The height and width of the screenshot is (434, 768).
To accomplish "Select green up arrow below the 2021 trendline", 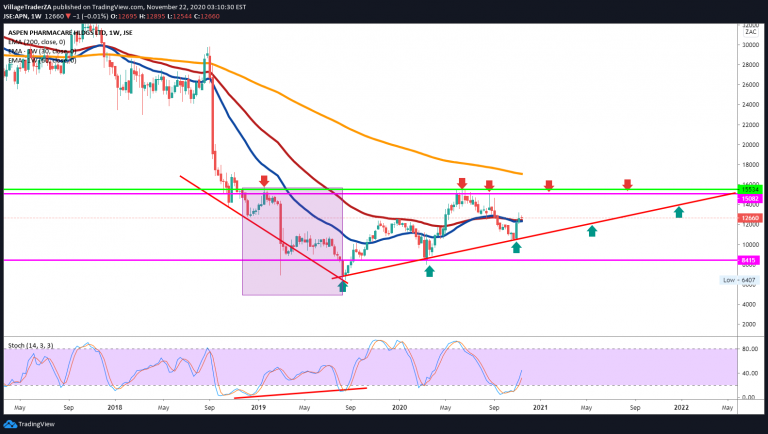I will [592, 231].
